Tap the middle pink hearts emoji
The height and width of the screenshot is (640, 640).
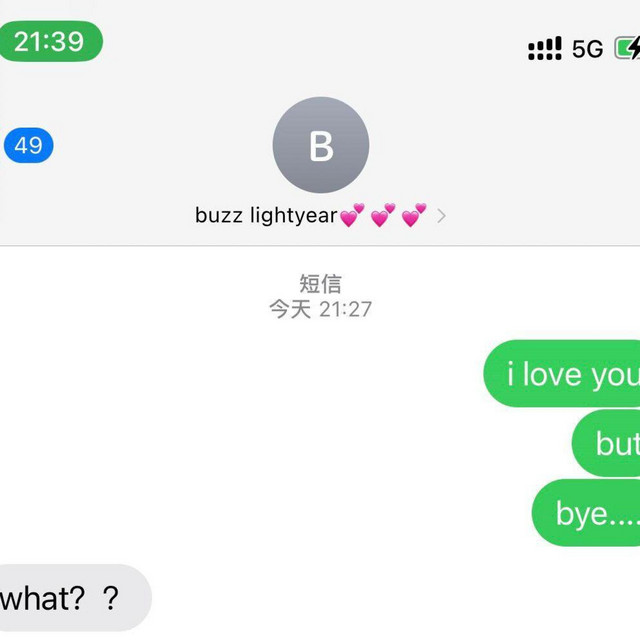click(383, 215)
